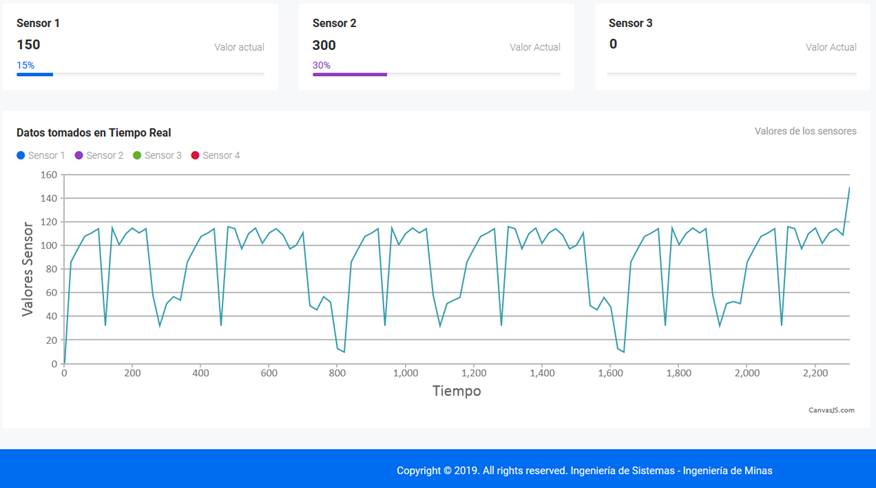Screen dimensions: 876x488
Task: Click the Sensor 2 value 300
Action: point(324,45)
